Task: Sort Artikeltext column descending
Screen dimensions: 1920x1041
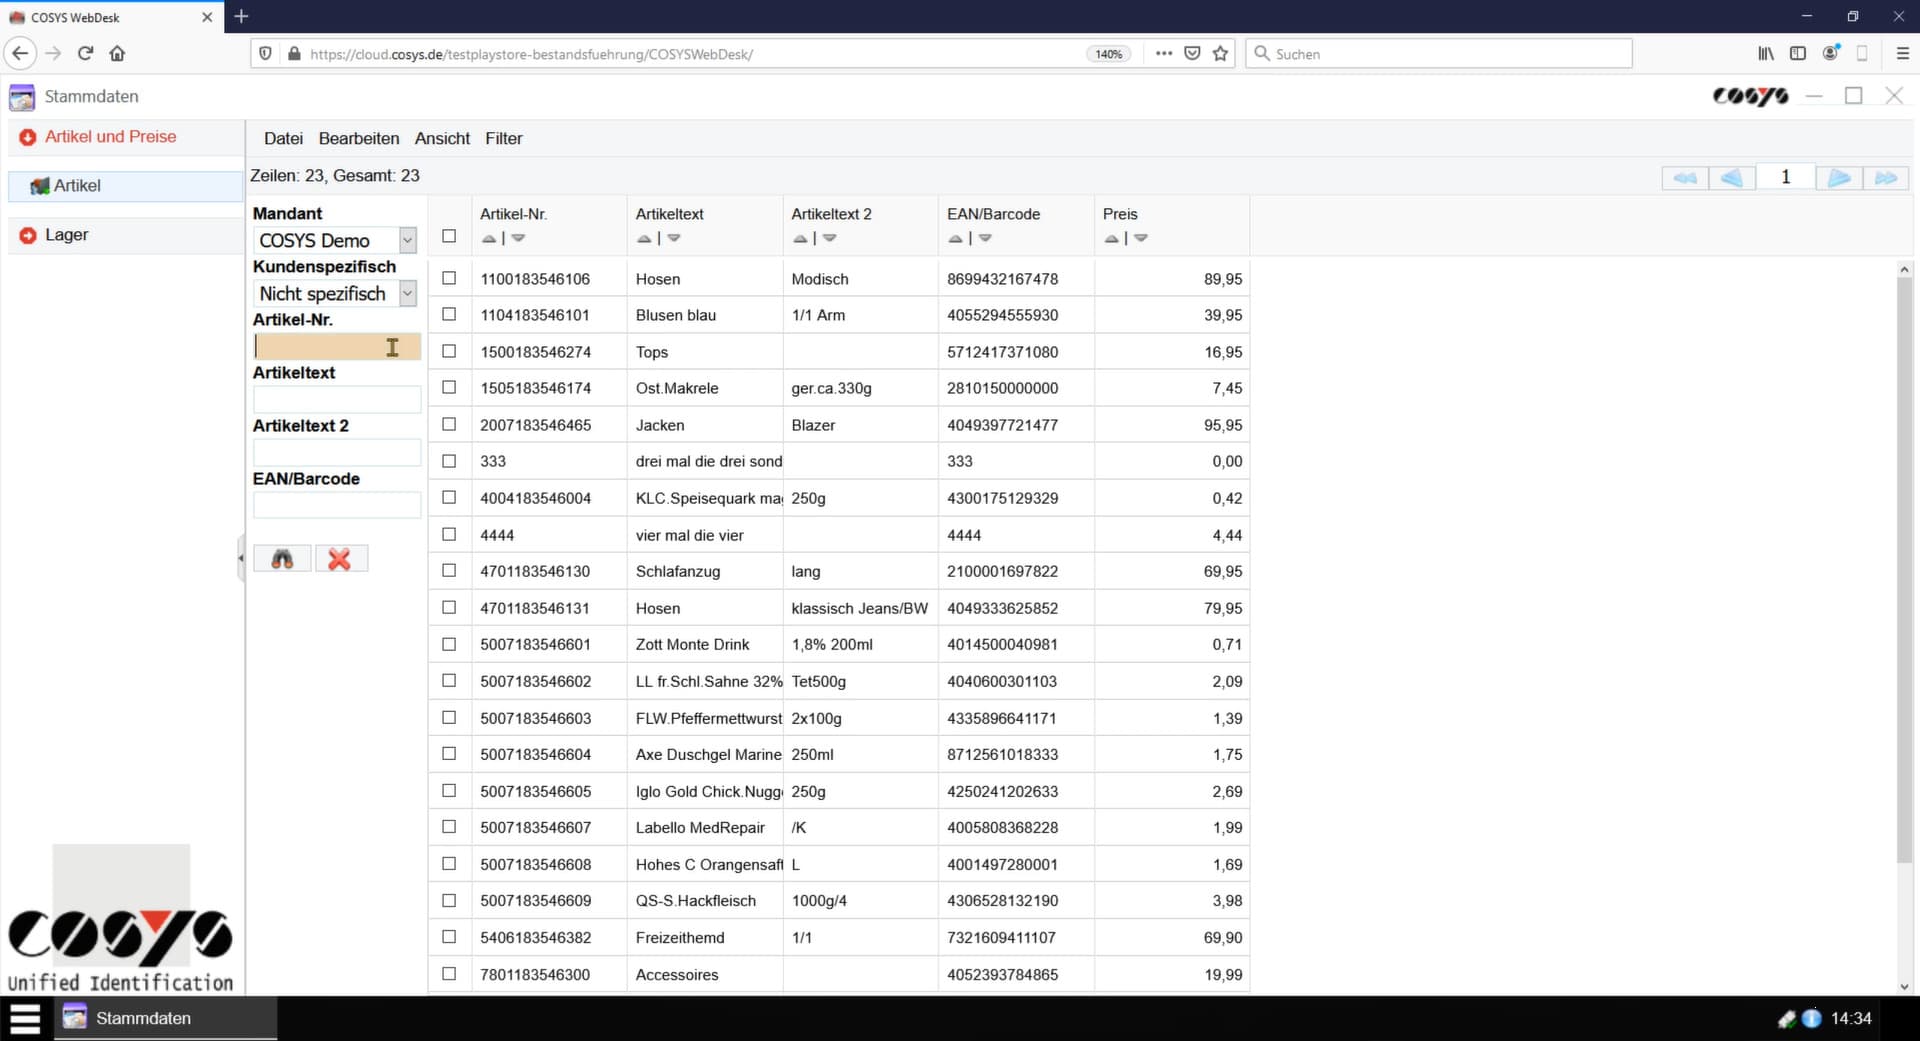Action: click(x=674, y=238)
